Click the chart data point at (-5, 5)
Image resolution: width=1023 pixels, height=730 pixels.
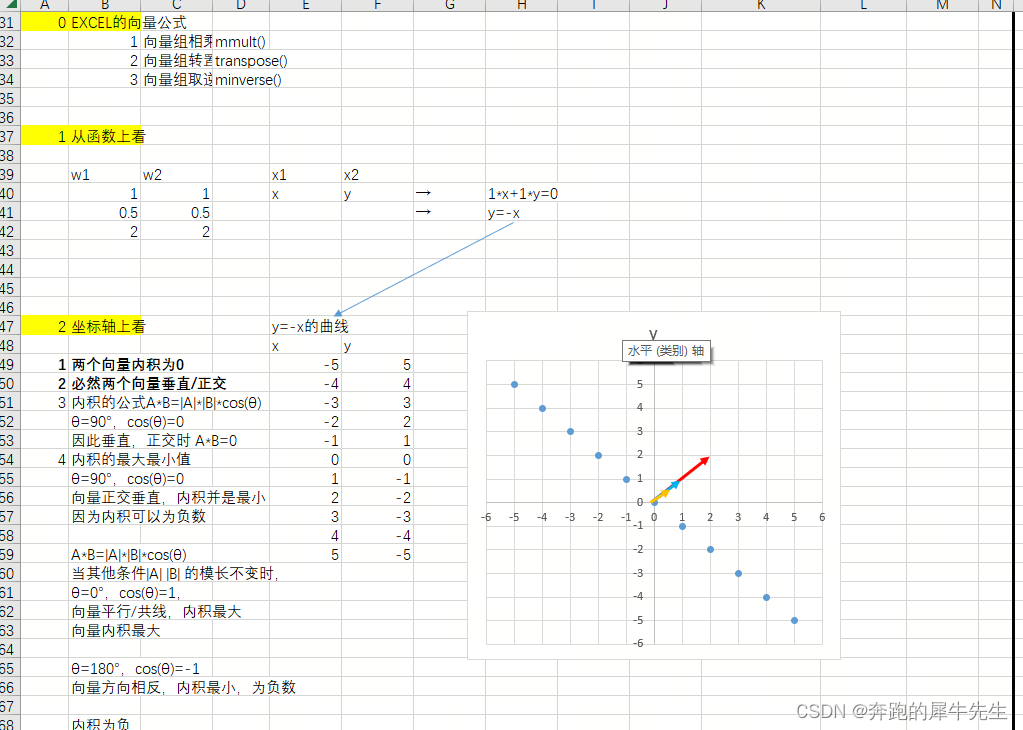click(514, 384)
